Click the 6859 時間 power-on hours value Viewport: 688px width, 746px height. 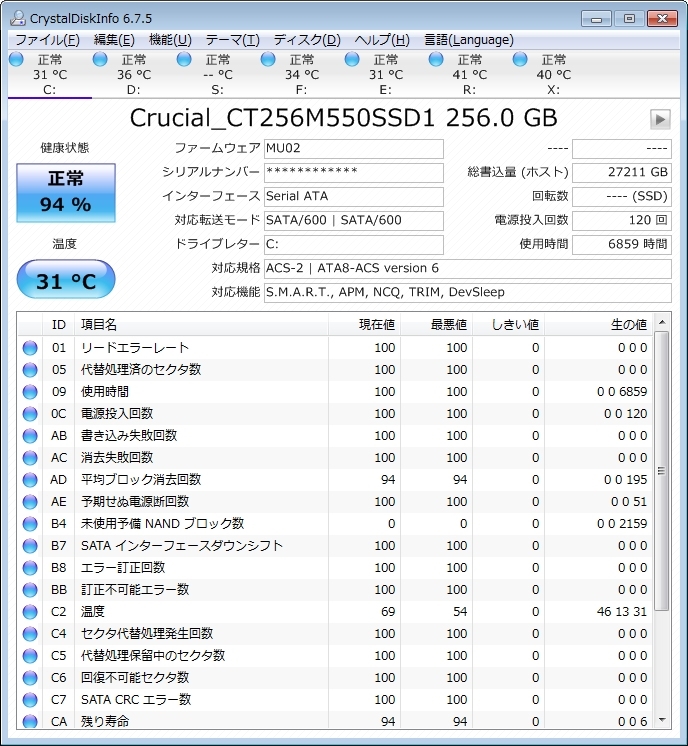(x=622, y=245)
